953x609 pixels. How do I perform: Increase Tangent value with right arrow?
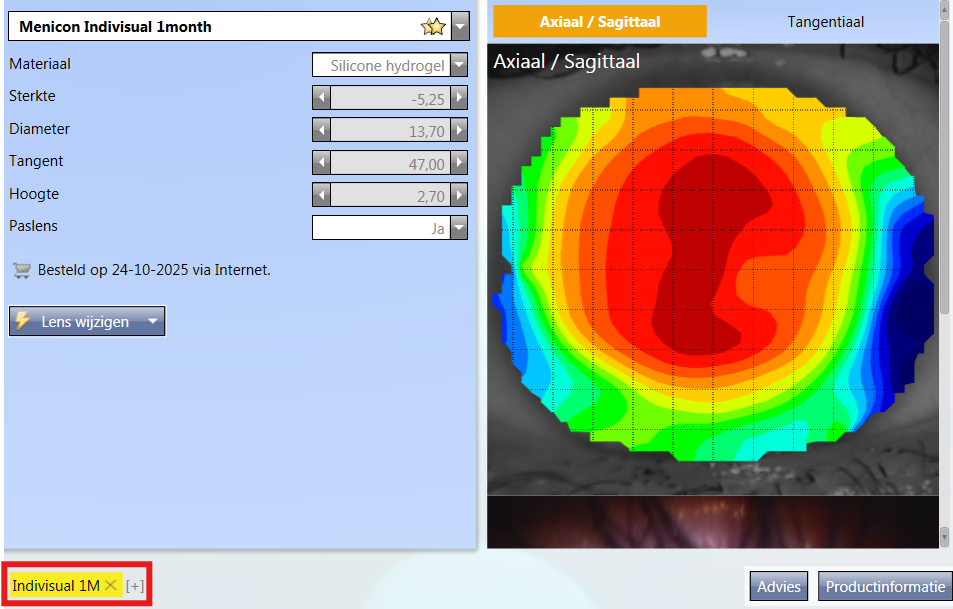(459, 163)
